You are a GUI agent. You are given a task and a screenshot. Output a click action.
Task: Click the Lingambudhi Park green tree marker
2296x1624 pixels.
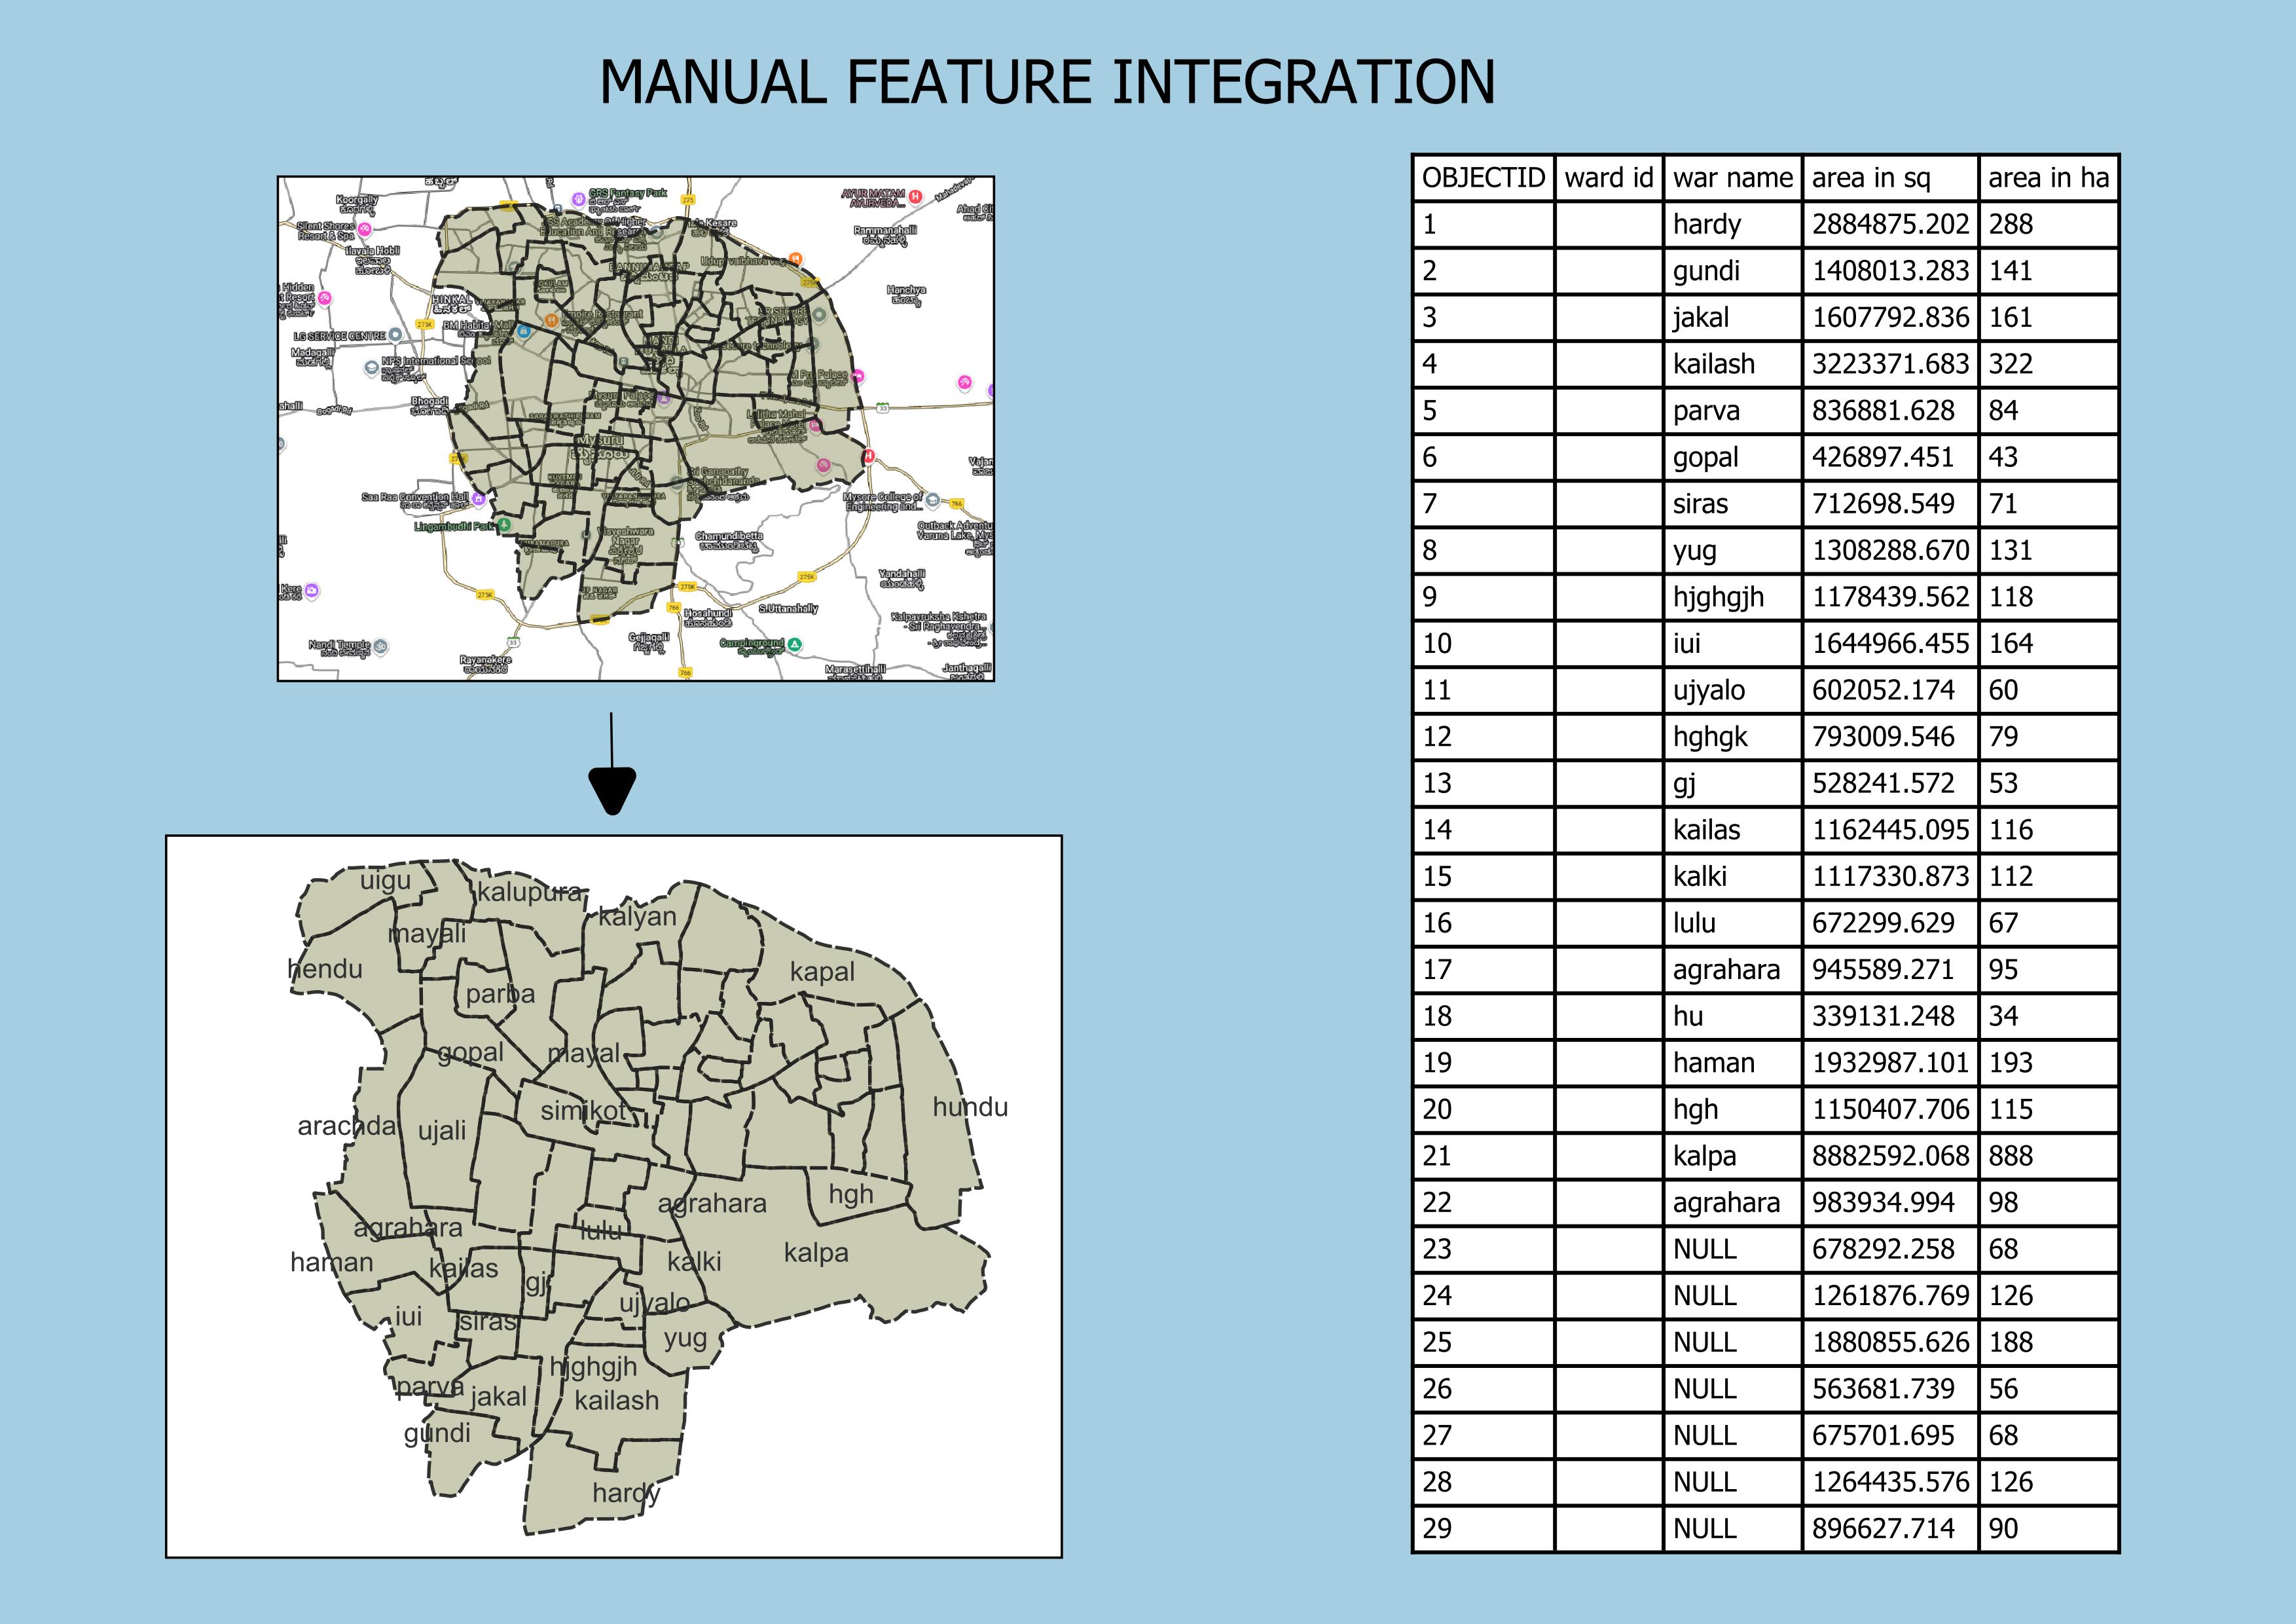(505, 525)
